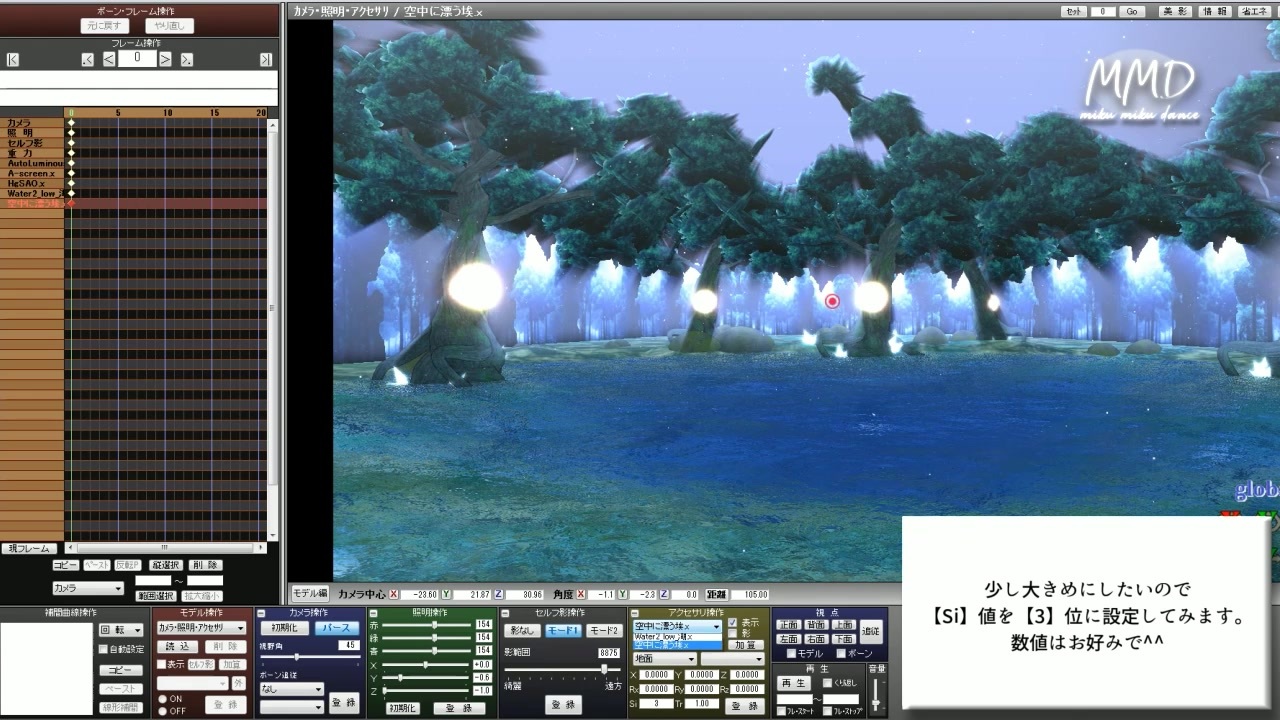The height and width of the screenshot is (720, 1280).
Task: Select 影なし shadow mode
Action: pos(522,631)
